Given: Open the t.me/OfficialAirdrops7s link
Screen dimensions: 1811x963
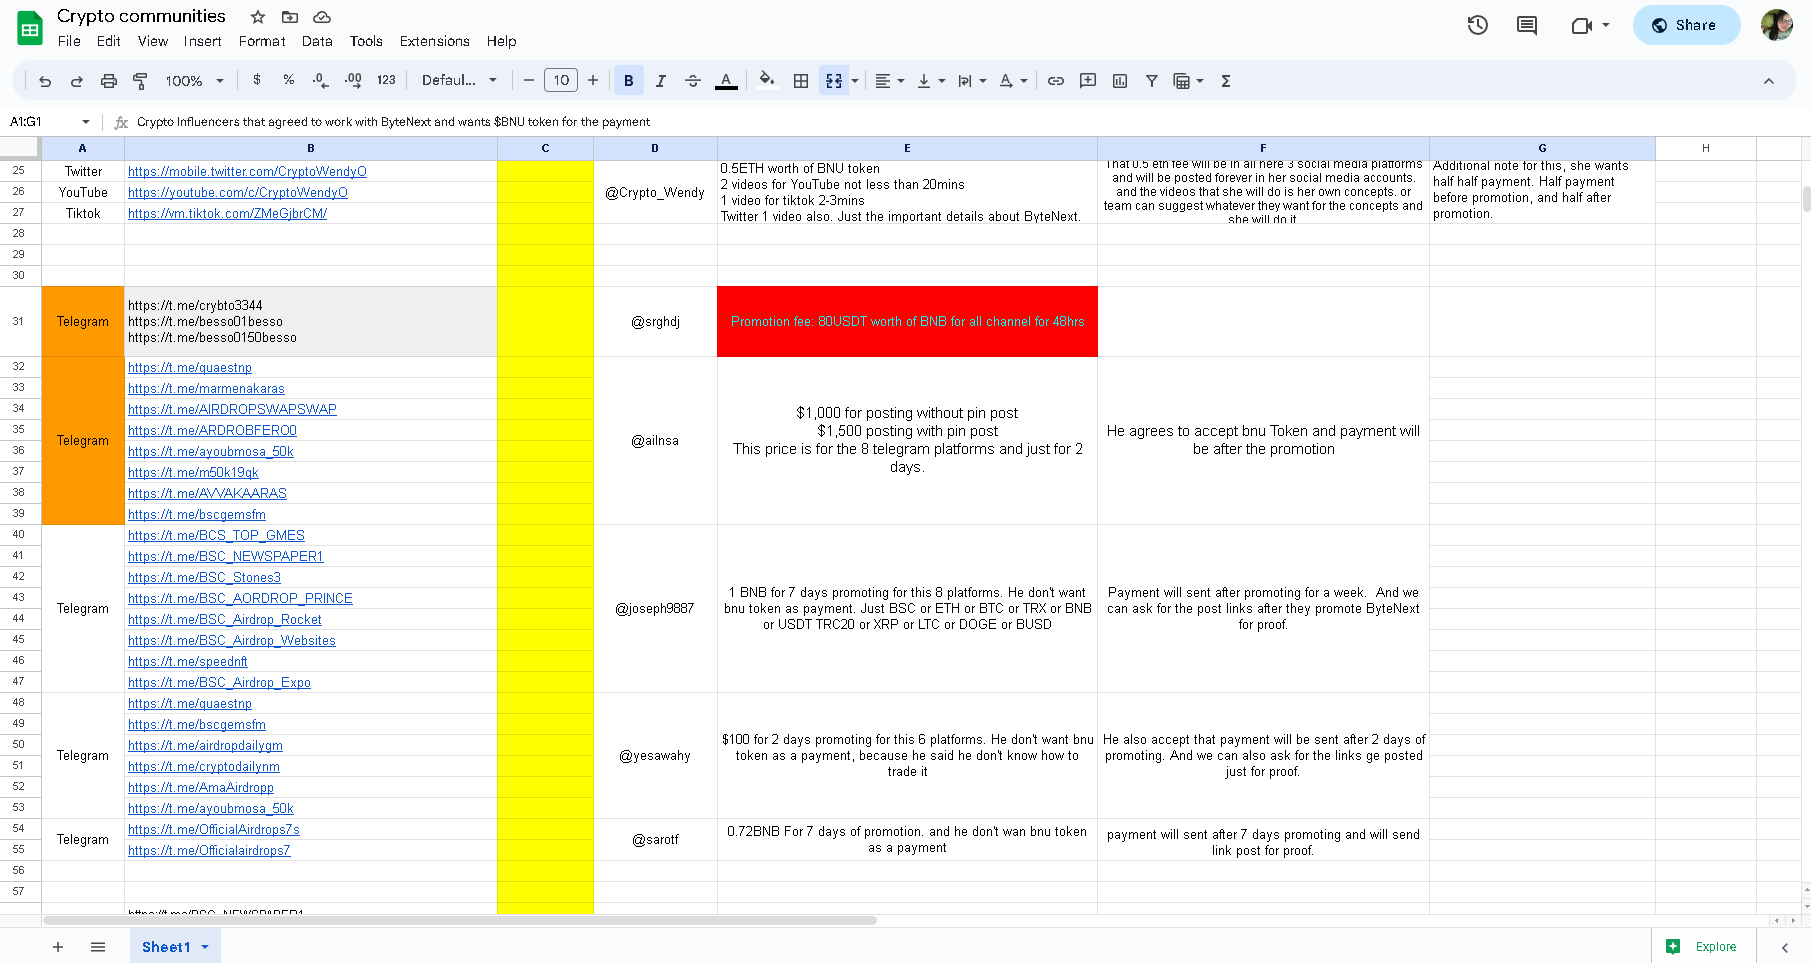Looking at the screenshot, I should (214, 830).
